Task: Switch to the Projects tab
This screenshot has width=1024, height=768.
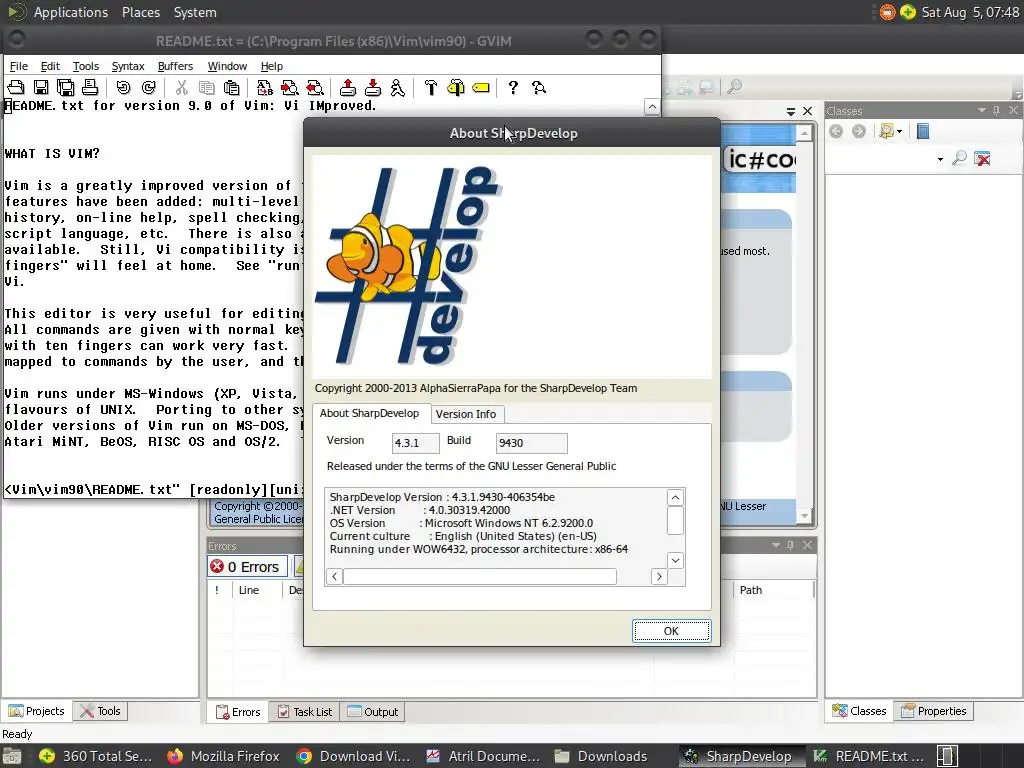Action: (x=37, y=711)
